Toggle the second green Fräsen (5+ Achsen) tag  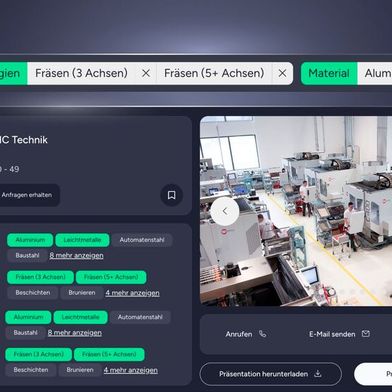[x=109, y=354]
